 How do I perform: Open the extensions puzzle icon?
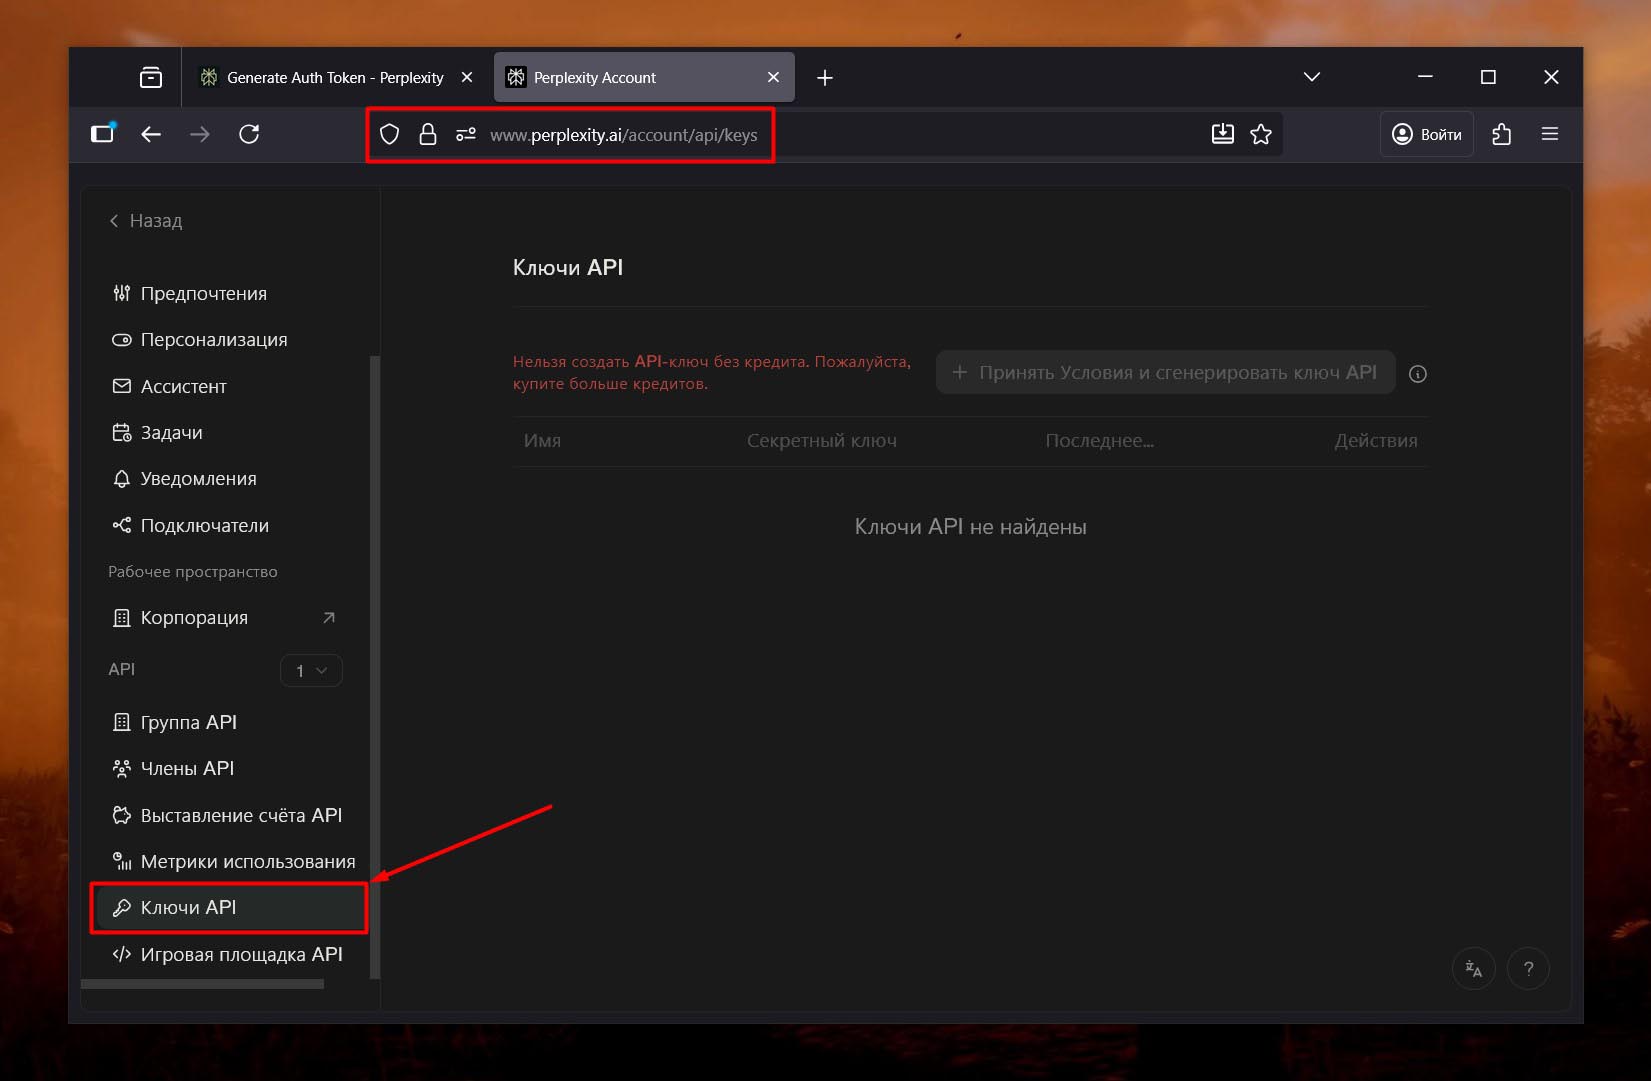1501,134
